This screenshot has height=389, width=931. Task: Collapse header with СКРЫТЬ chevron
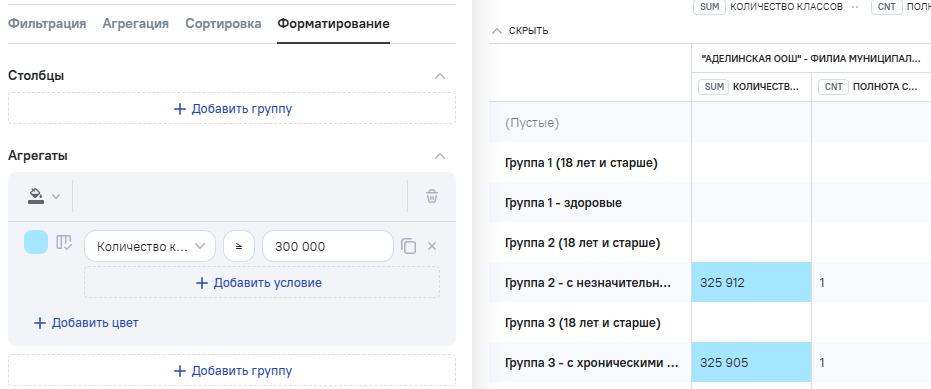coord(520,31)
